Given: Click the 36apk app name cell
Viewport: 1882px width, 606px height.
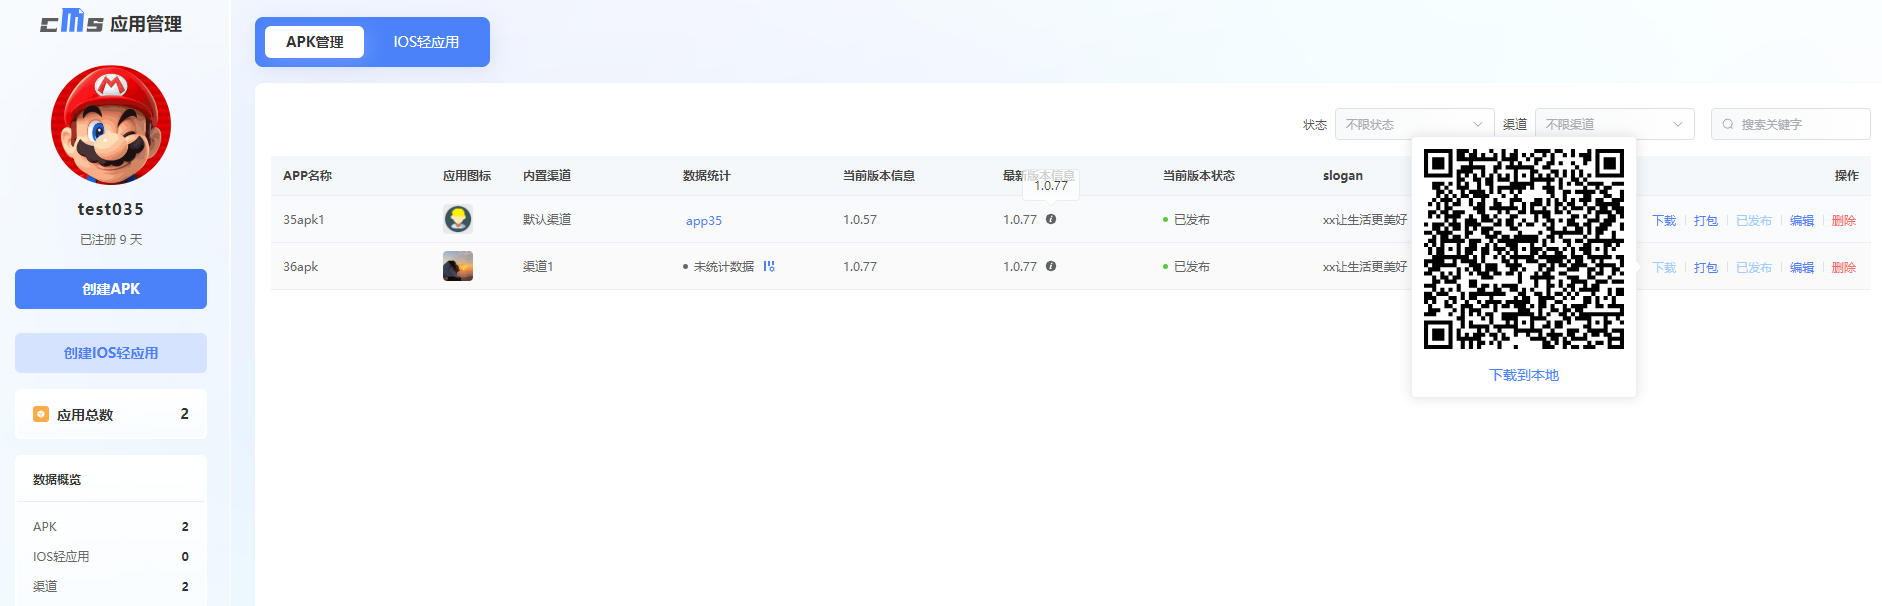Looking at the screenshot, I should (301, 266).
